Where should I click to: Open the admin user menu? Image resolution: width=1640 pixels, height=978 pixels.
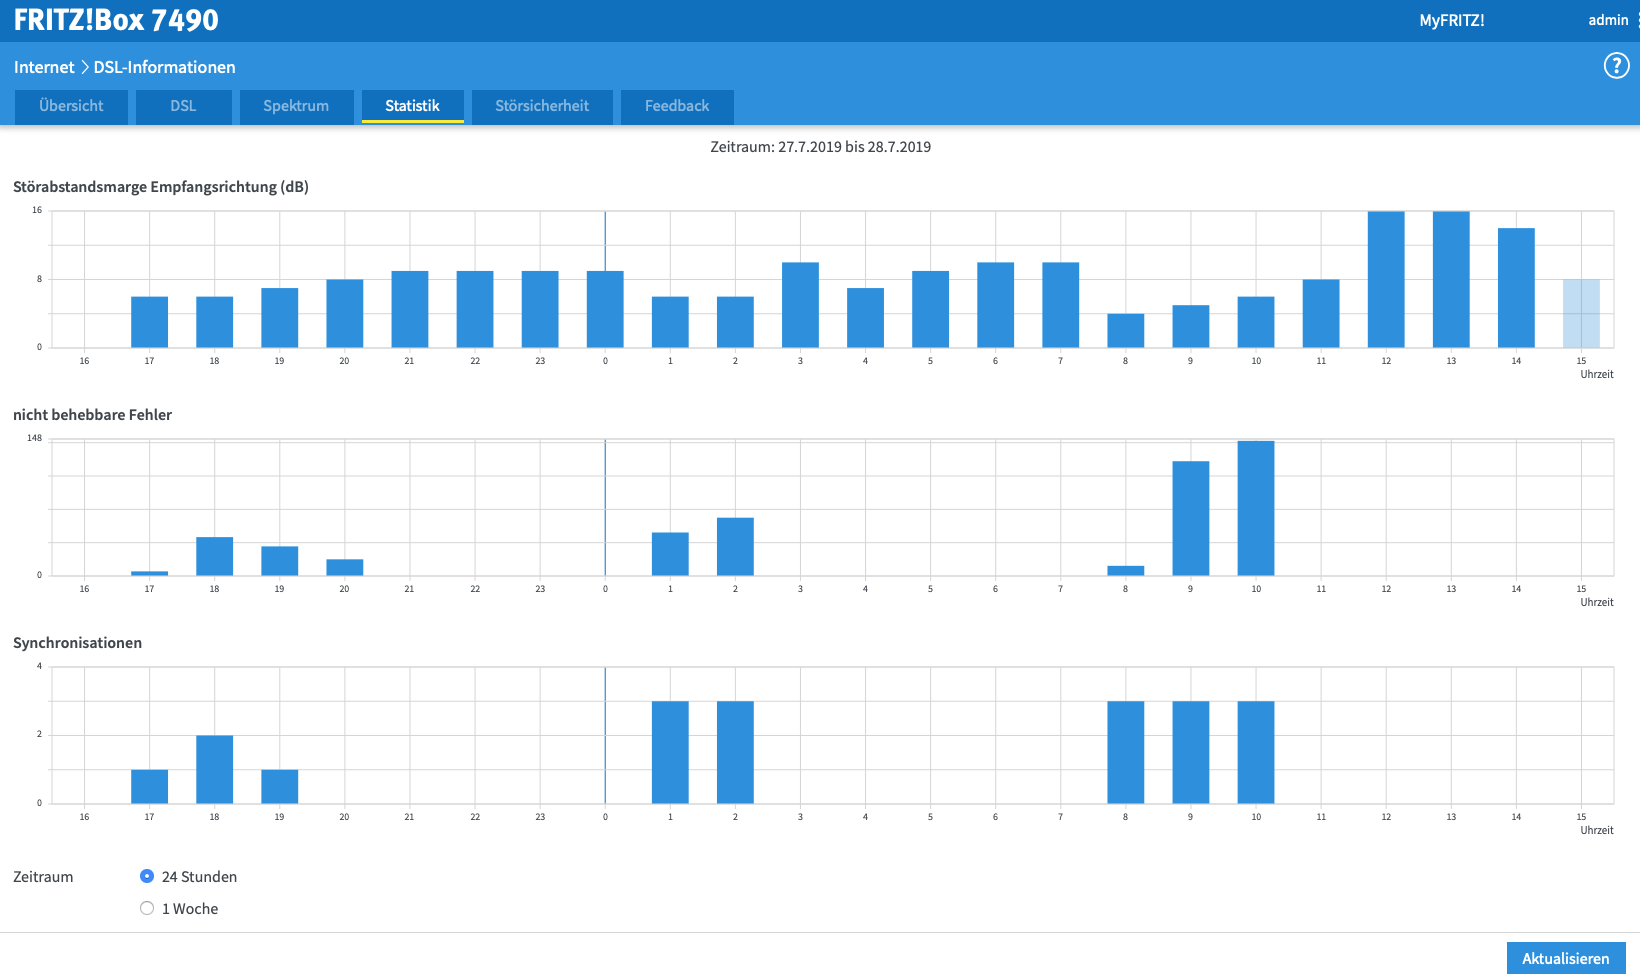(x=1608, y=20)
